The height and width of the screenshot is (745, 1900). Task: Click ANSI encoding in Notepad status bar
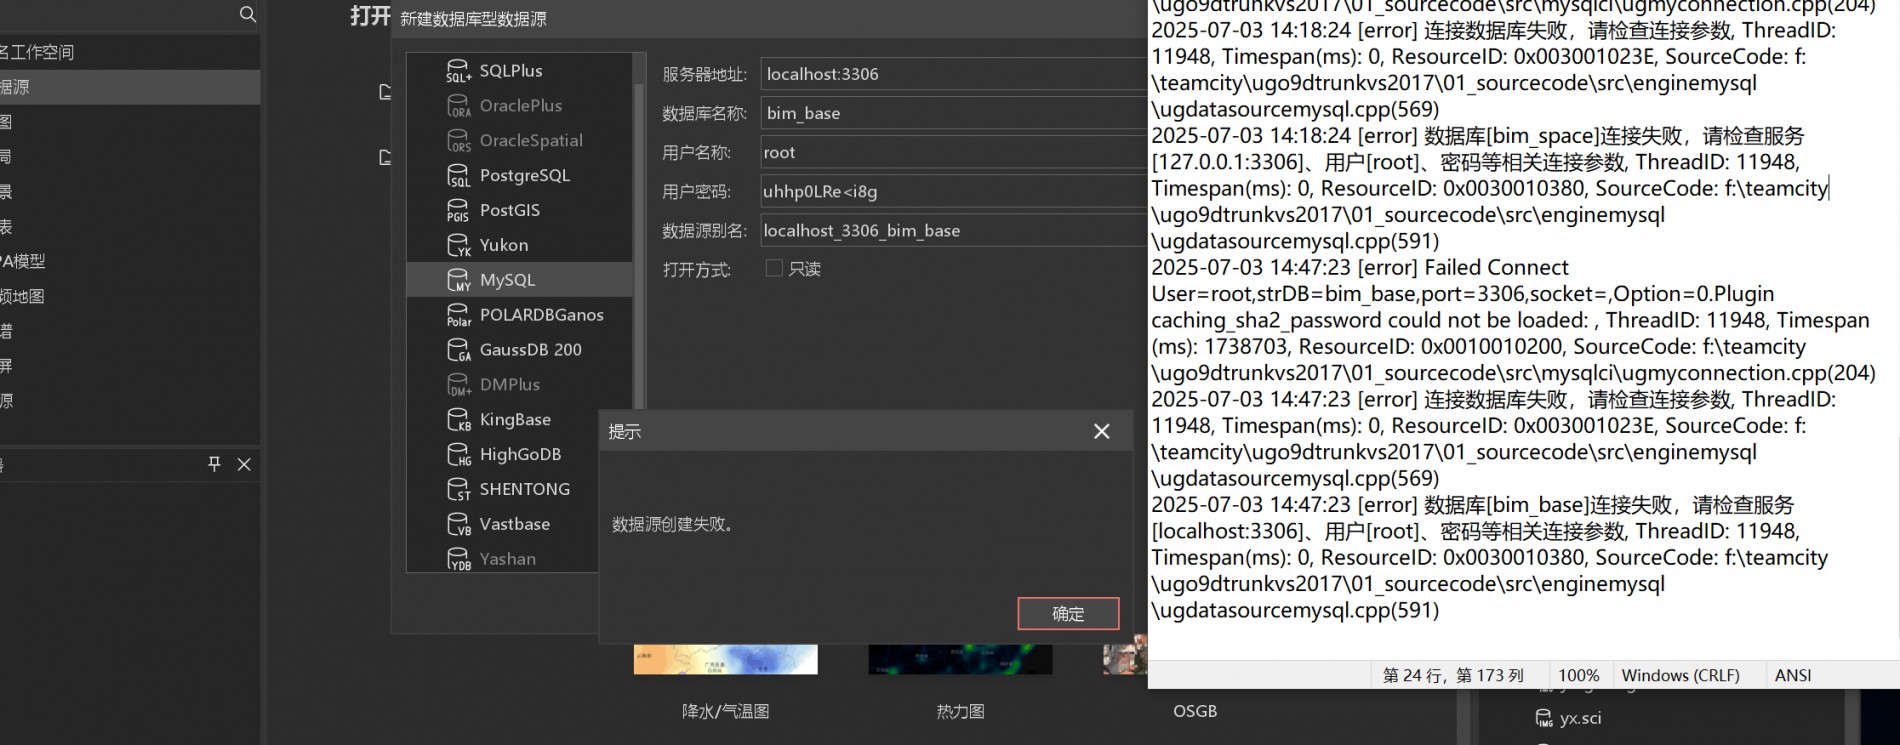[1792, 675]
